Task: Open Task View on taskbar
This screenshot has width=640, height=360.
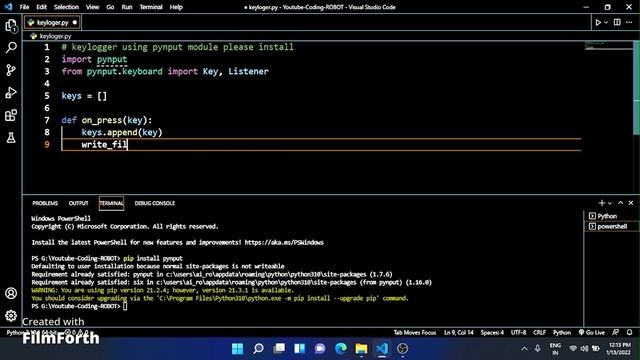Action: 279,349
